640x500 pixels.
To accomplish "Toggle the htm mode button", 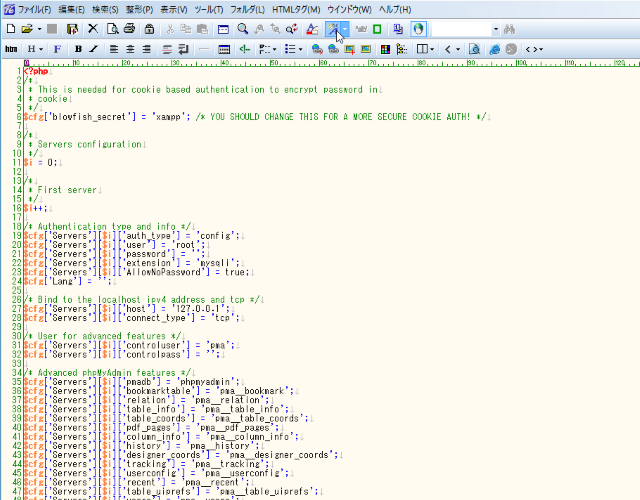I will click(x=11, y=48).
